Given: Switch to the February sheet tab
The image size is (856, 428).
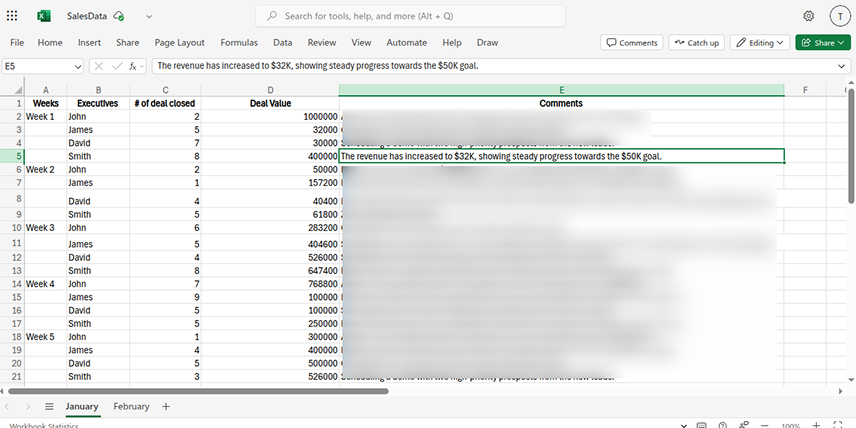Looking at the screenshot, I should (131, 407).
